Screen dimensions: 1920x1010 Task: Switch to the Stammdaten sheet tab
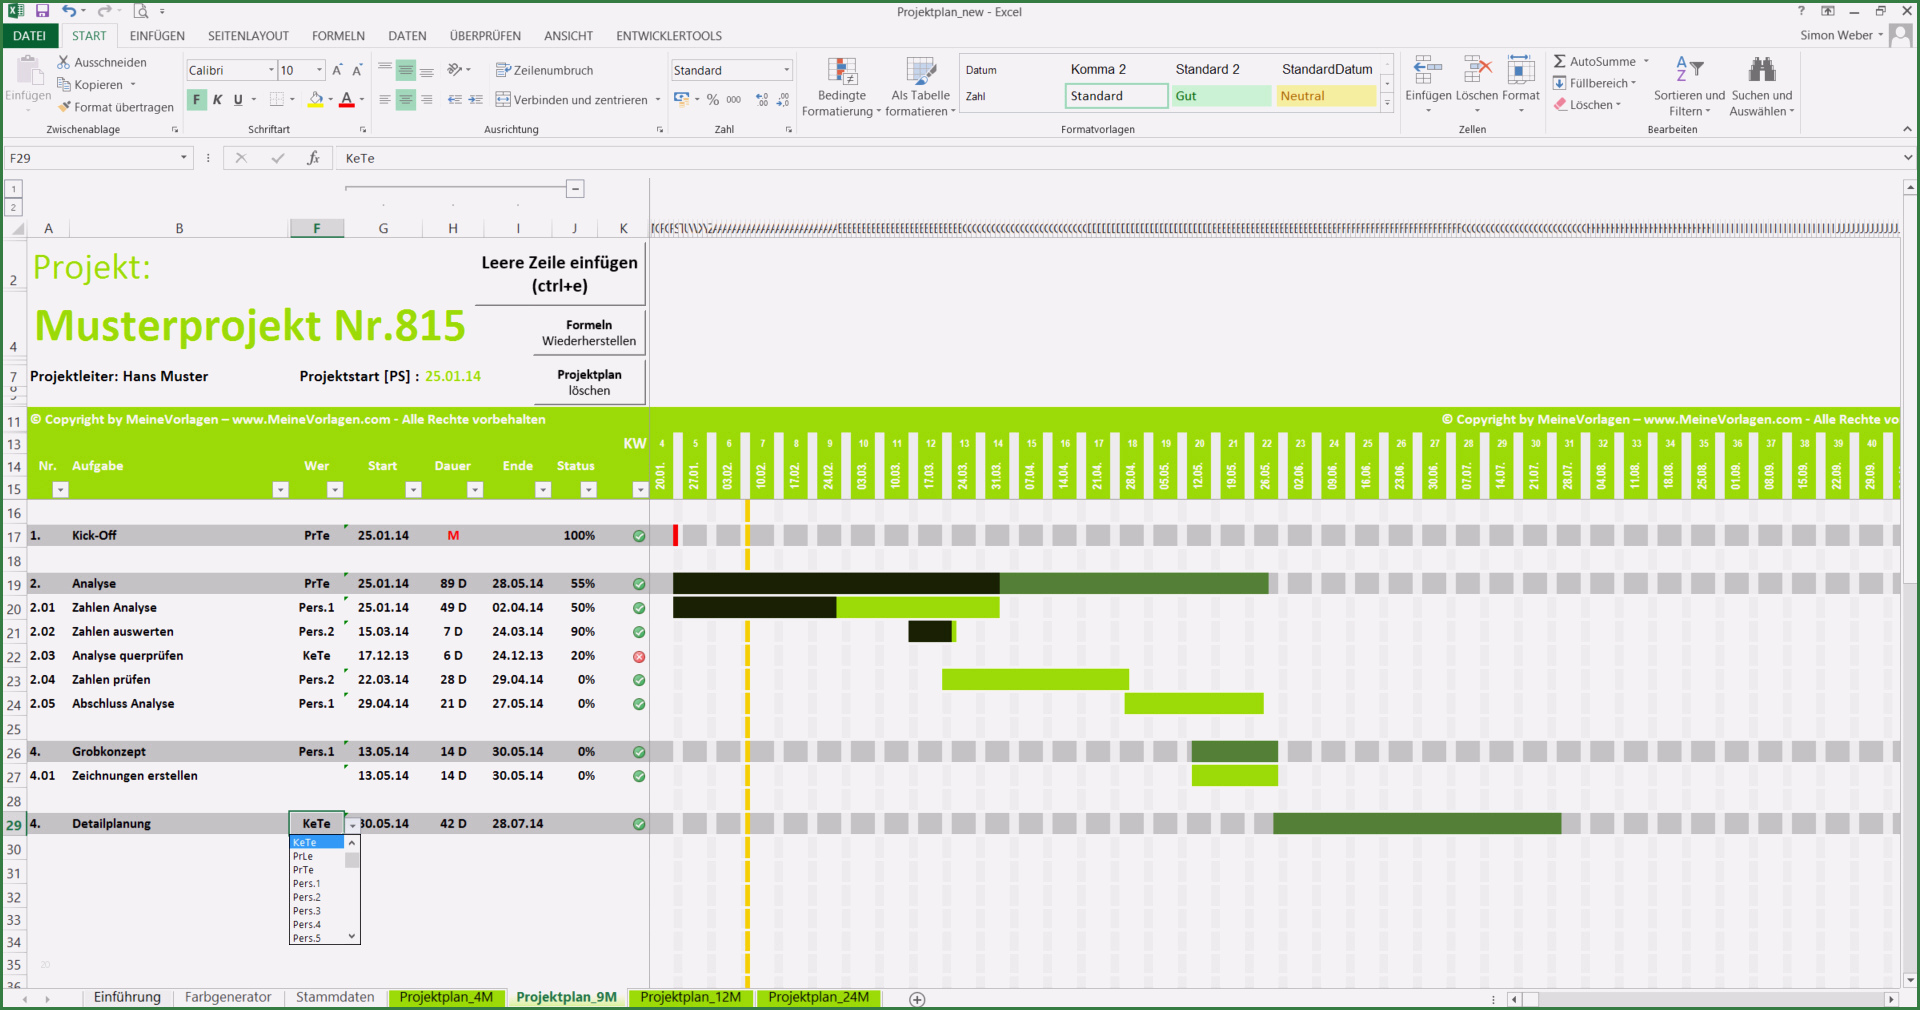(335, 997)
